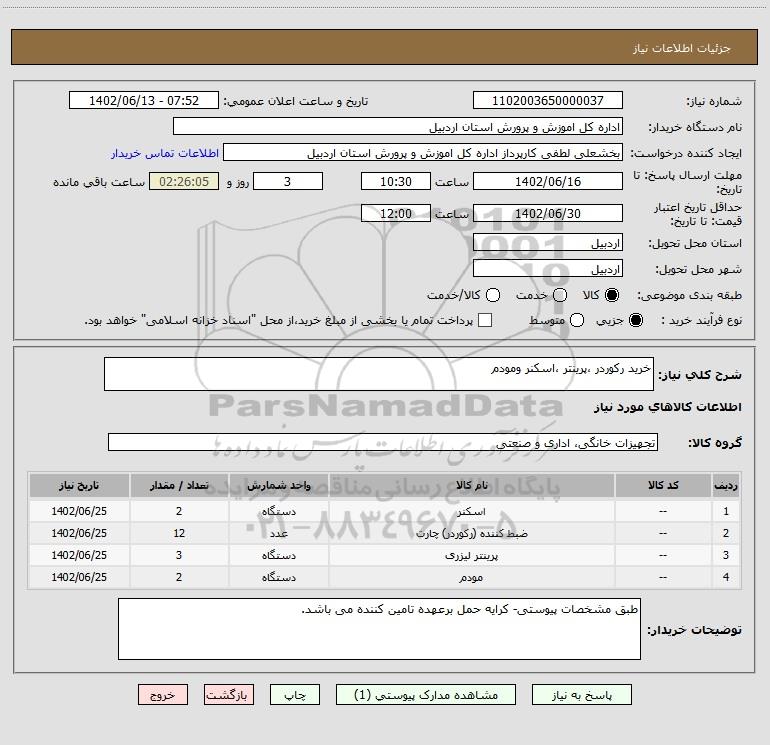Click the کد کالا column header

coord(663,485)
